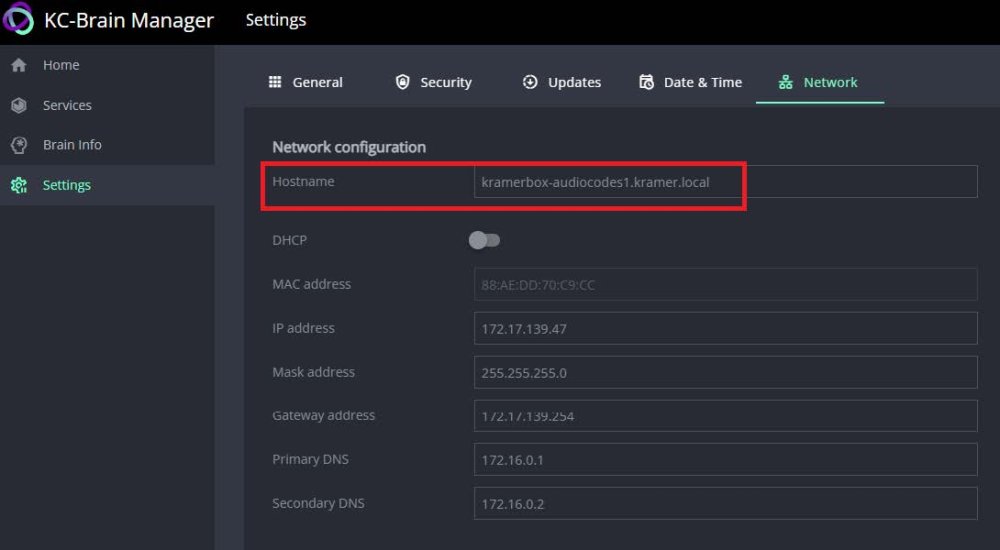
Task: Edit the IP address field
Action: (725, 328)
